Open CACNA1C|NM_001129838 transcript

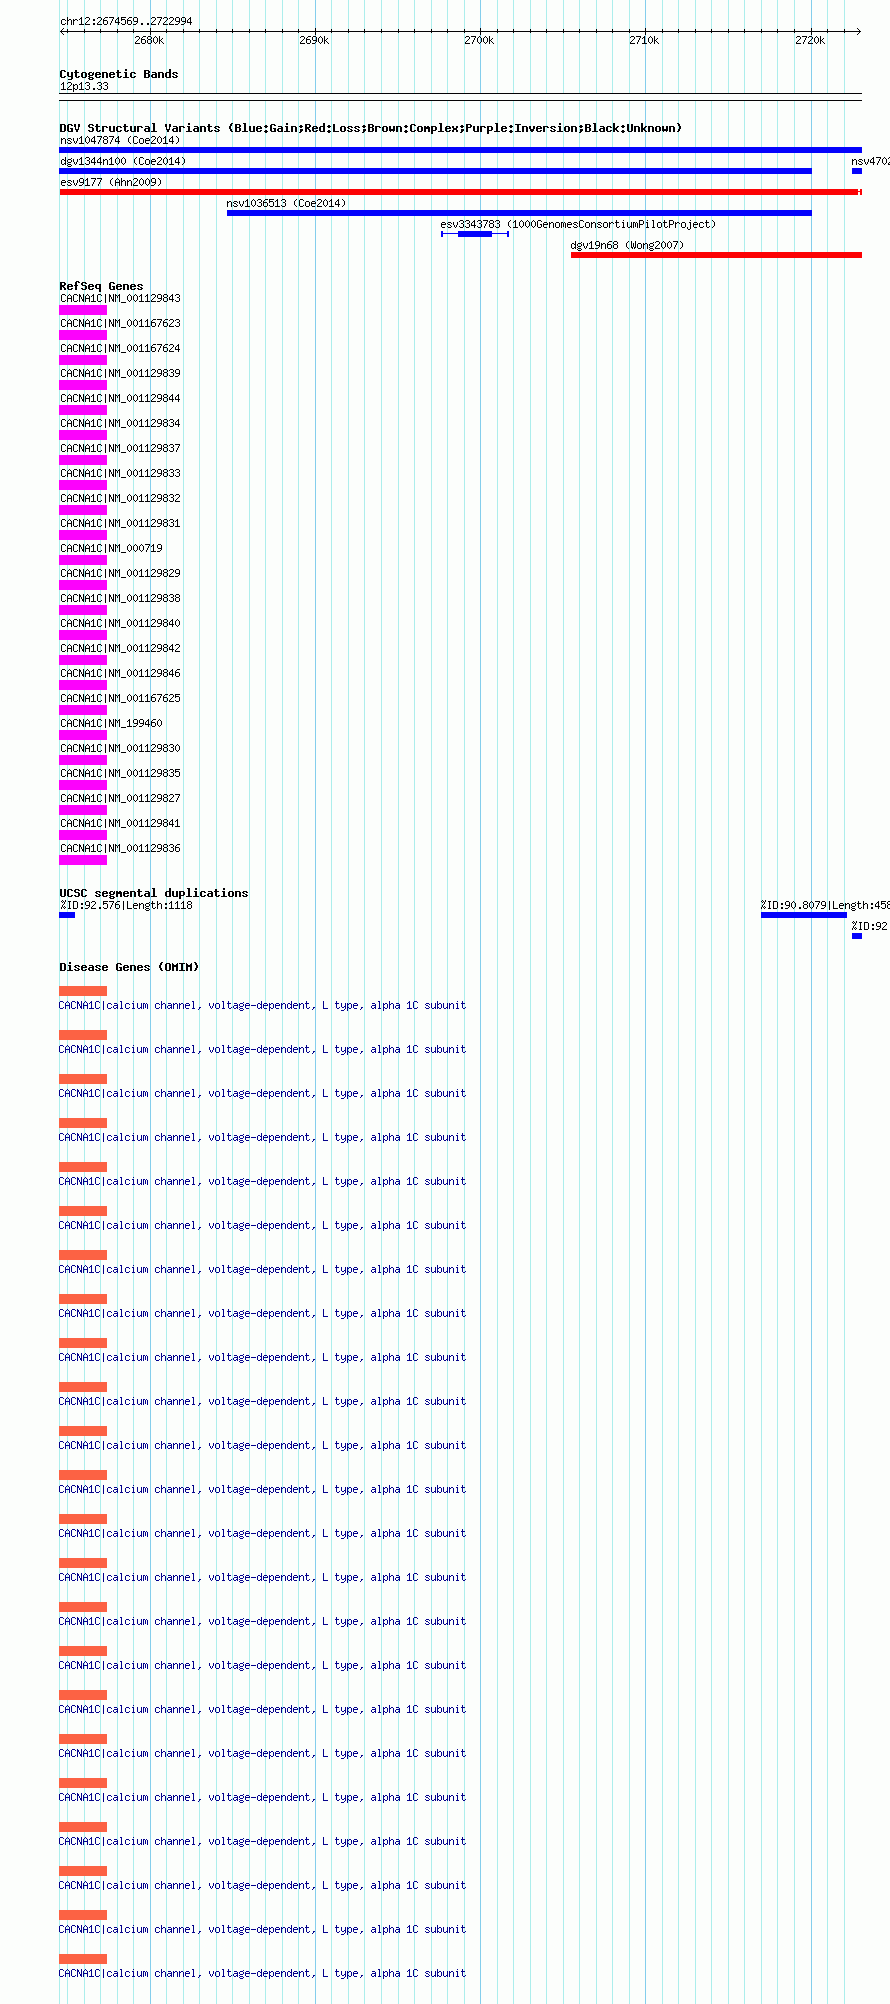120,598
